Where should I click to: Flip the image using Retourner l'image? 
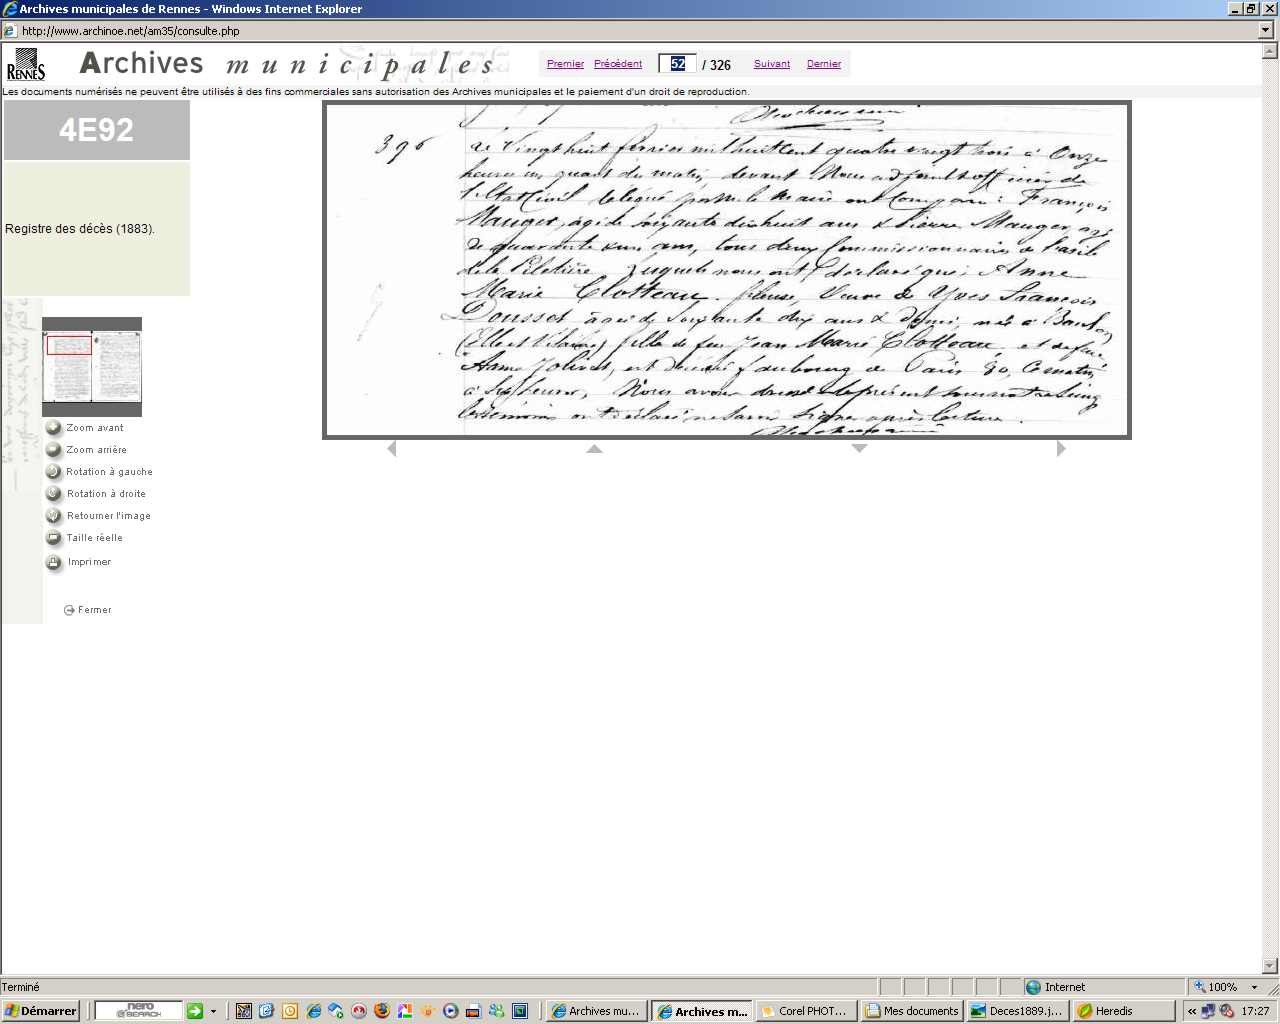[x=54, y=516]
